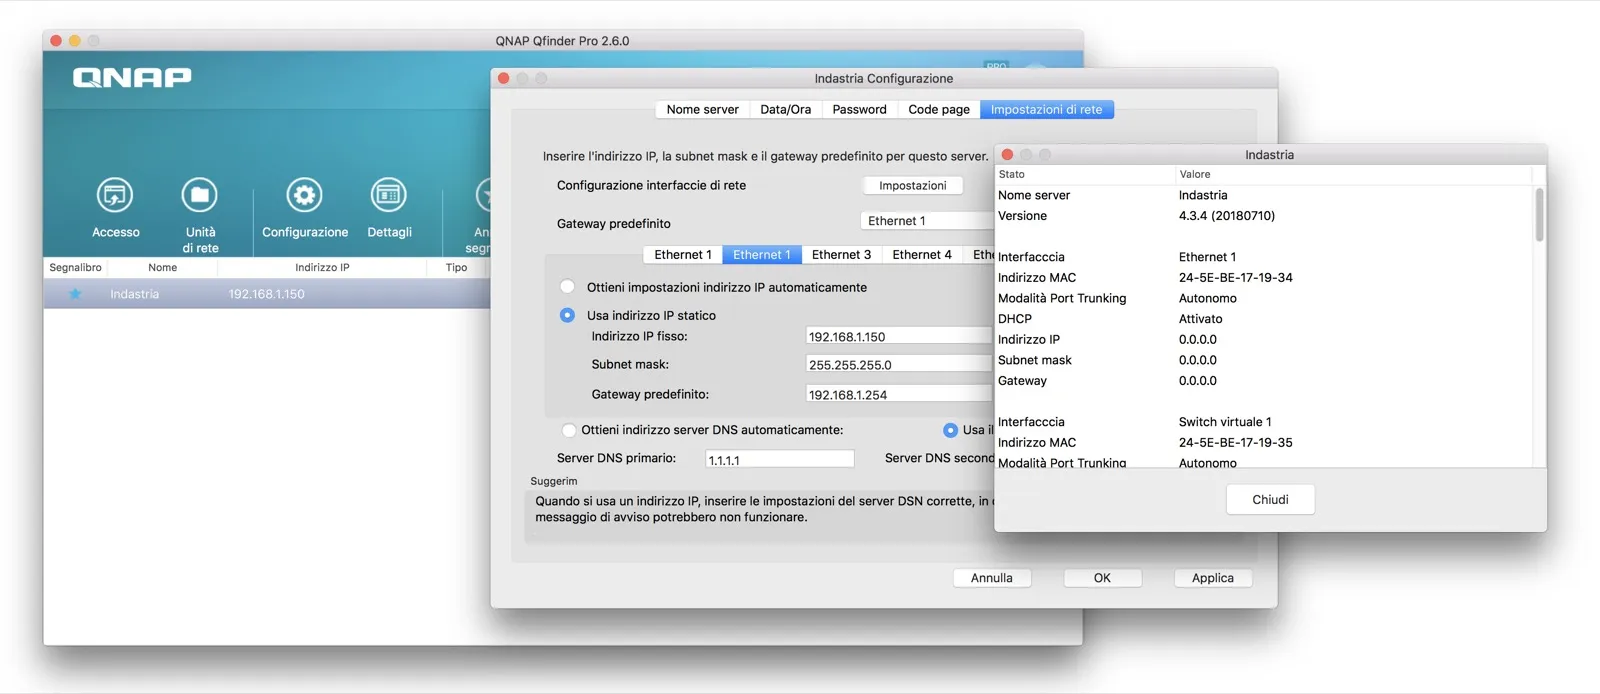This screenshot has height=694, width=1600.
Task: Switch to the Ethernet 4 tab
Action: pos(921,255)
